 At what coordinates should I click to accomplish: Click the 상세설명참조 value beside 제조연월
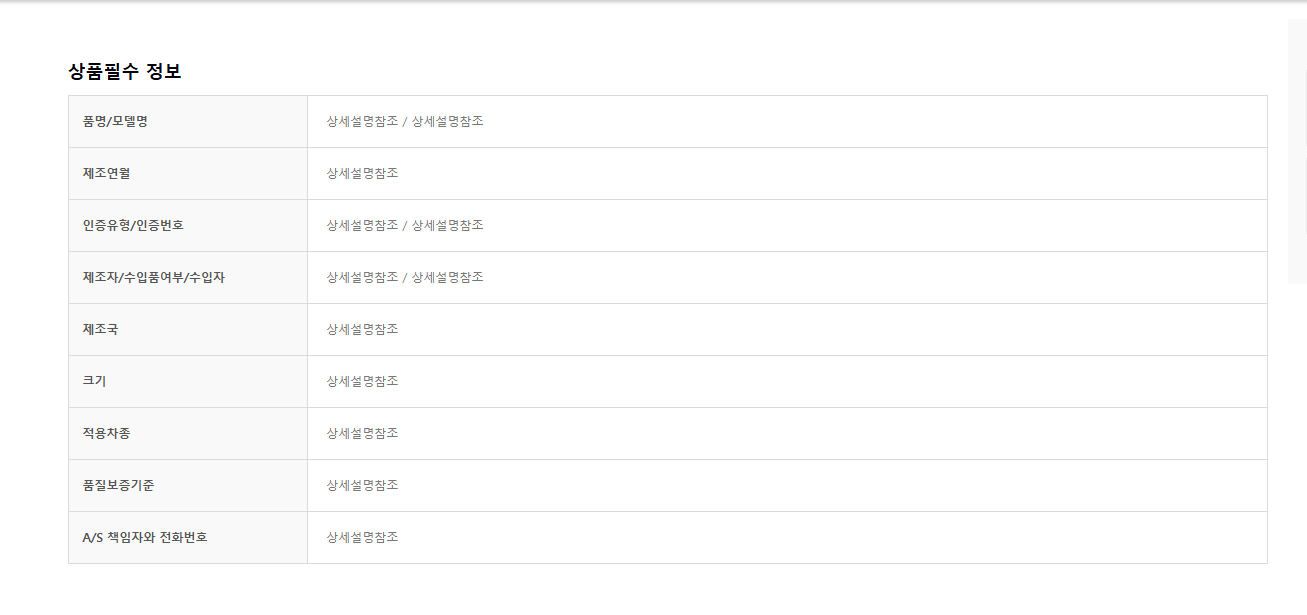[x=362, y=174]
